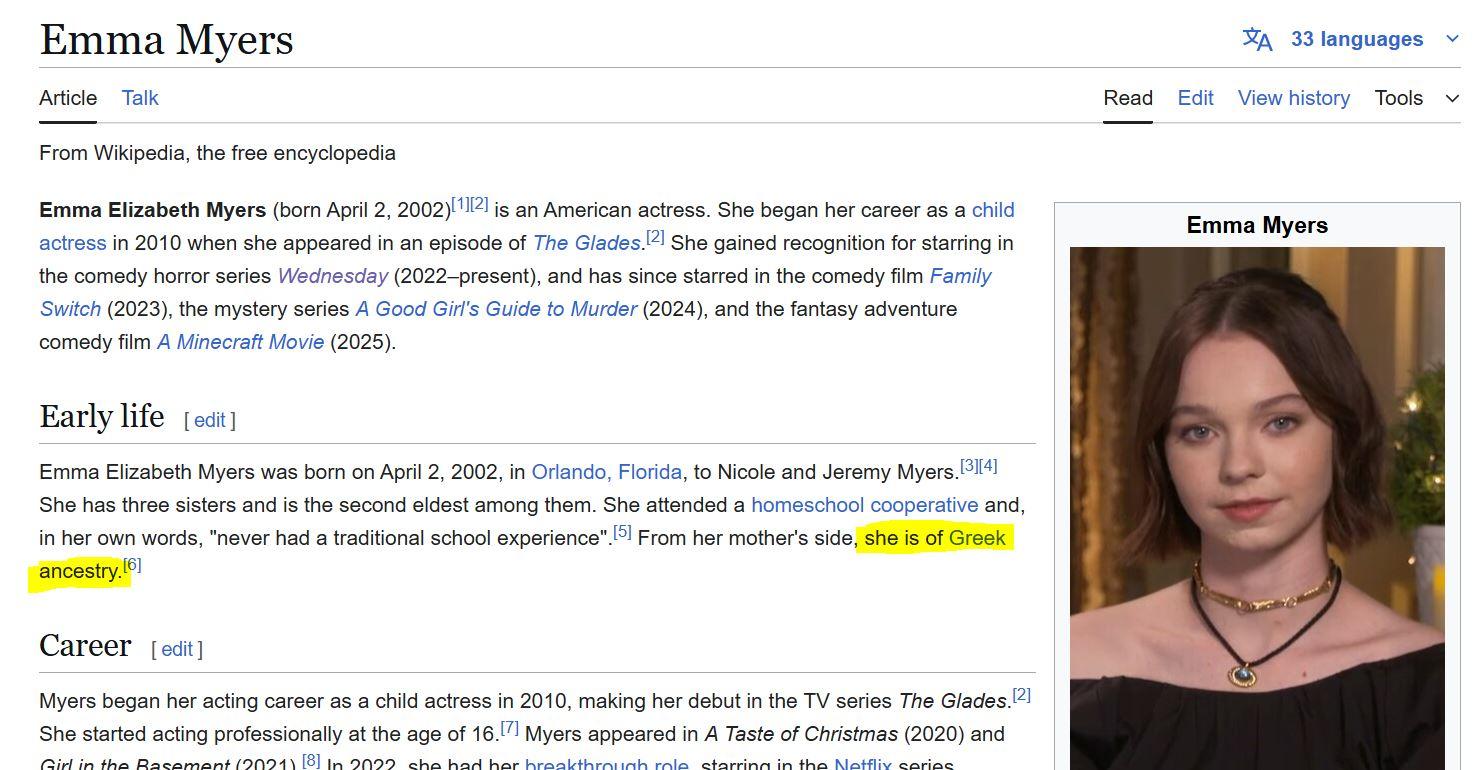Switch to the Article tab

click(x=68, y=98)
